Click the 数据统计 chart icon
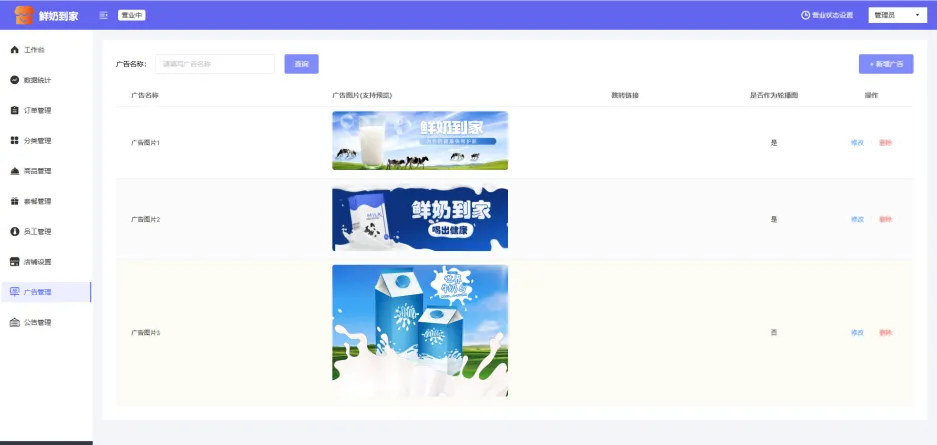 (x=14, y=80)
